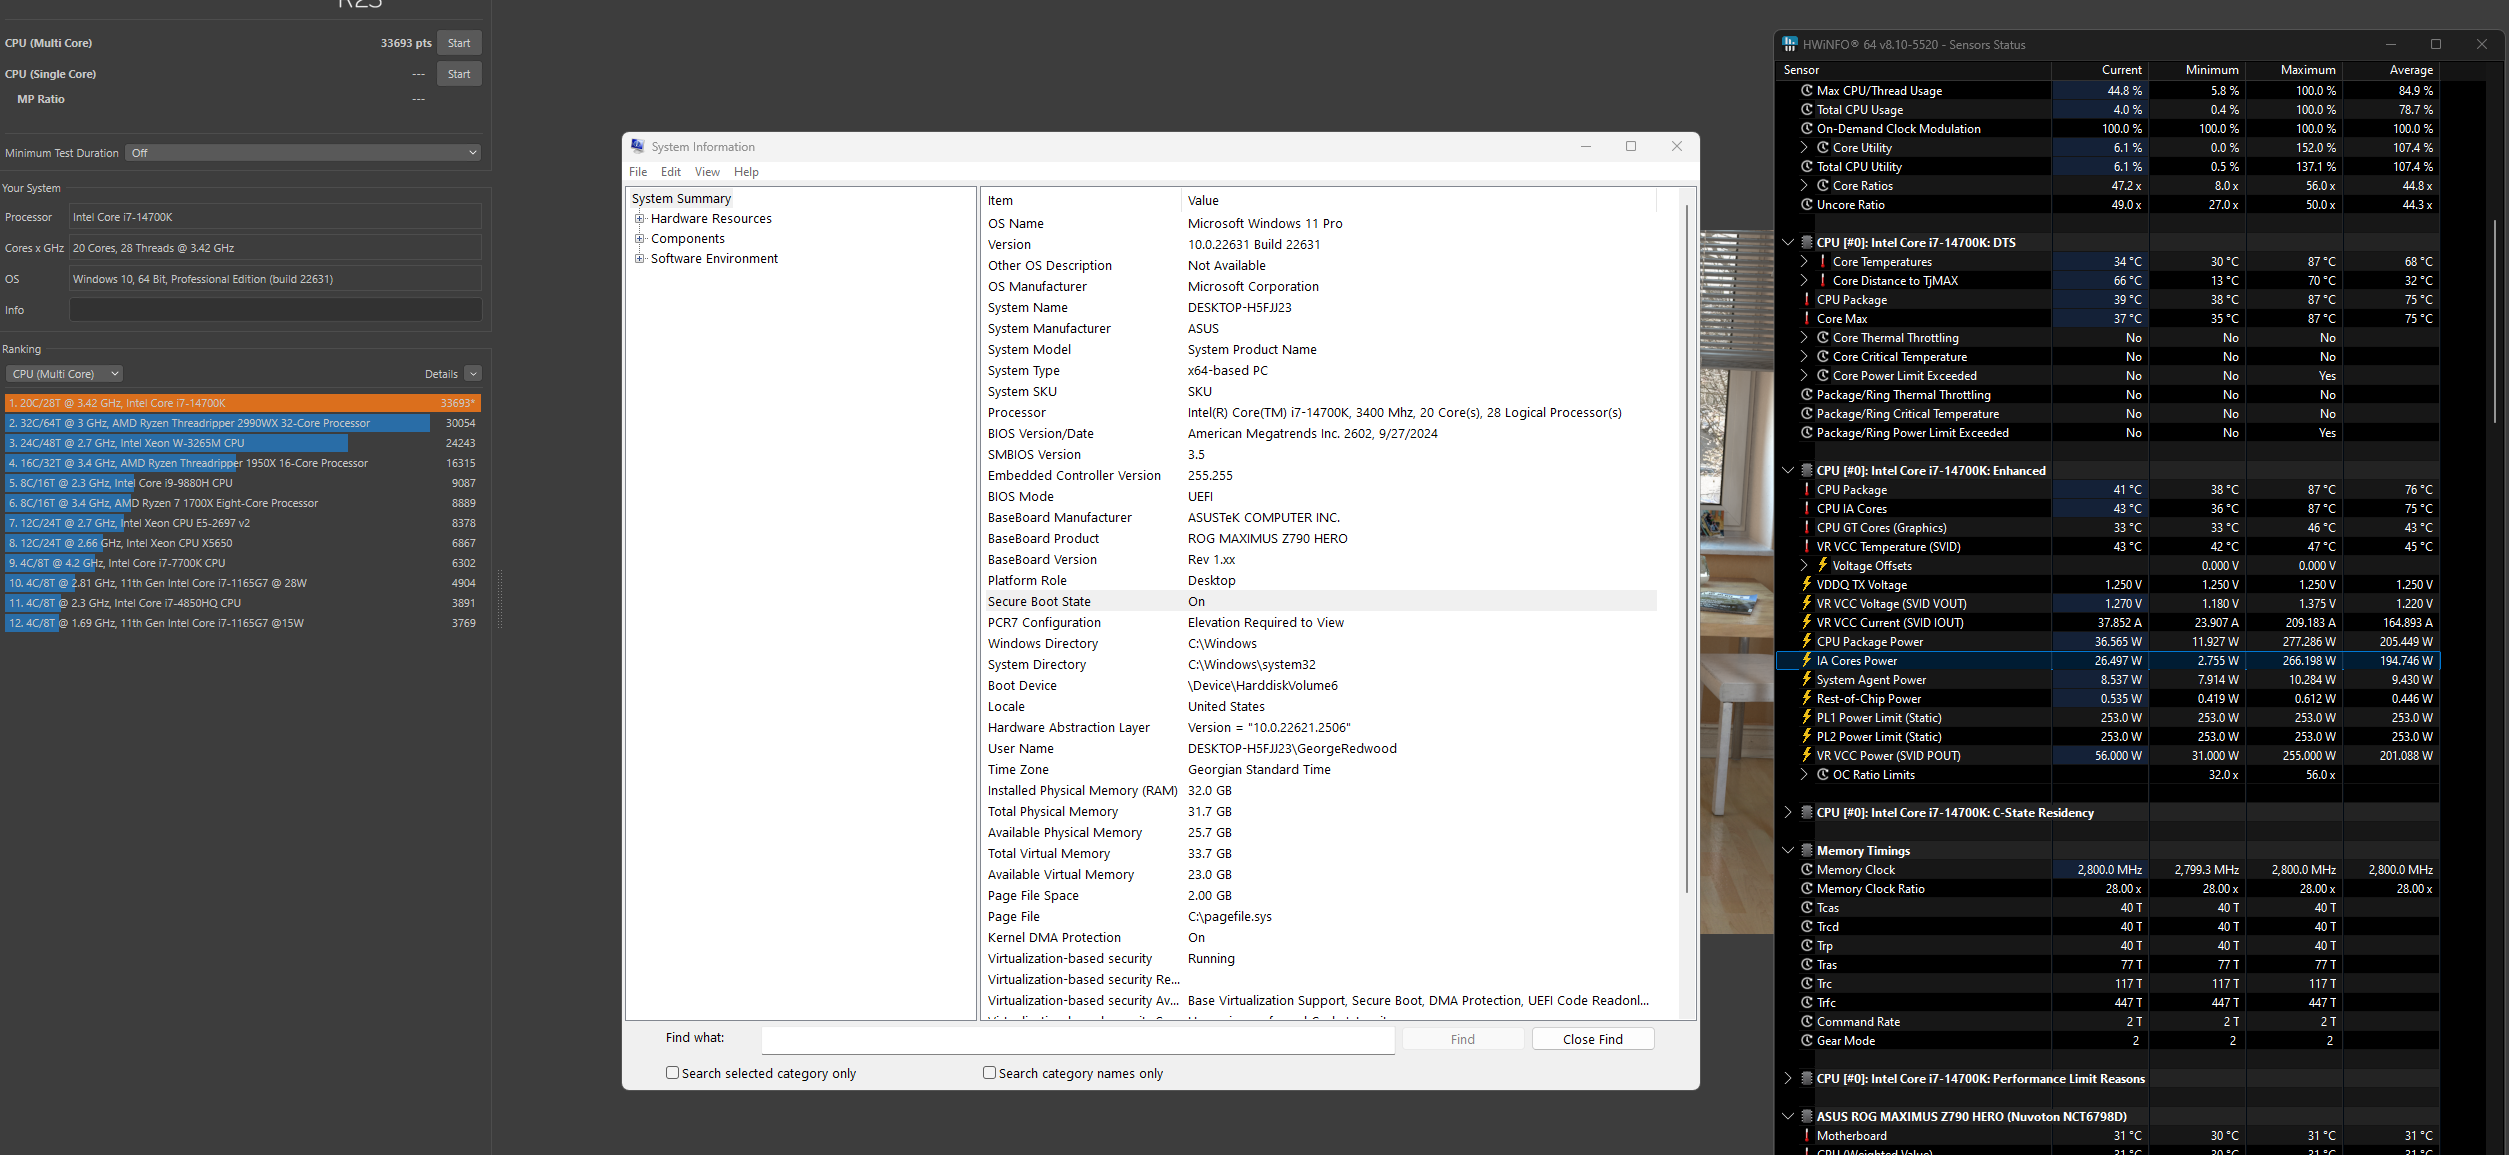Image resolution: width=2509 pixels, height=1155 pixels.
Task: Click the HWiNFO app icon in title bar
Action: click(1790, 44)
